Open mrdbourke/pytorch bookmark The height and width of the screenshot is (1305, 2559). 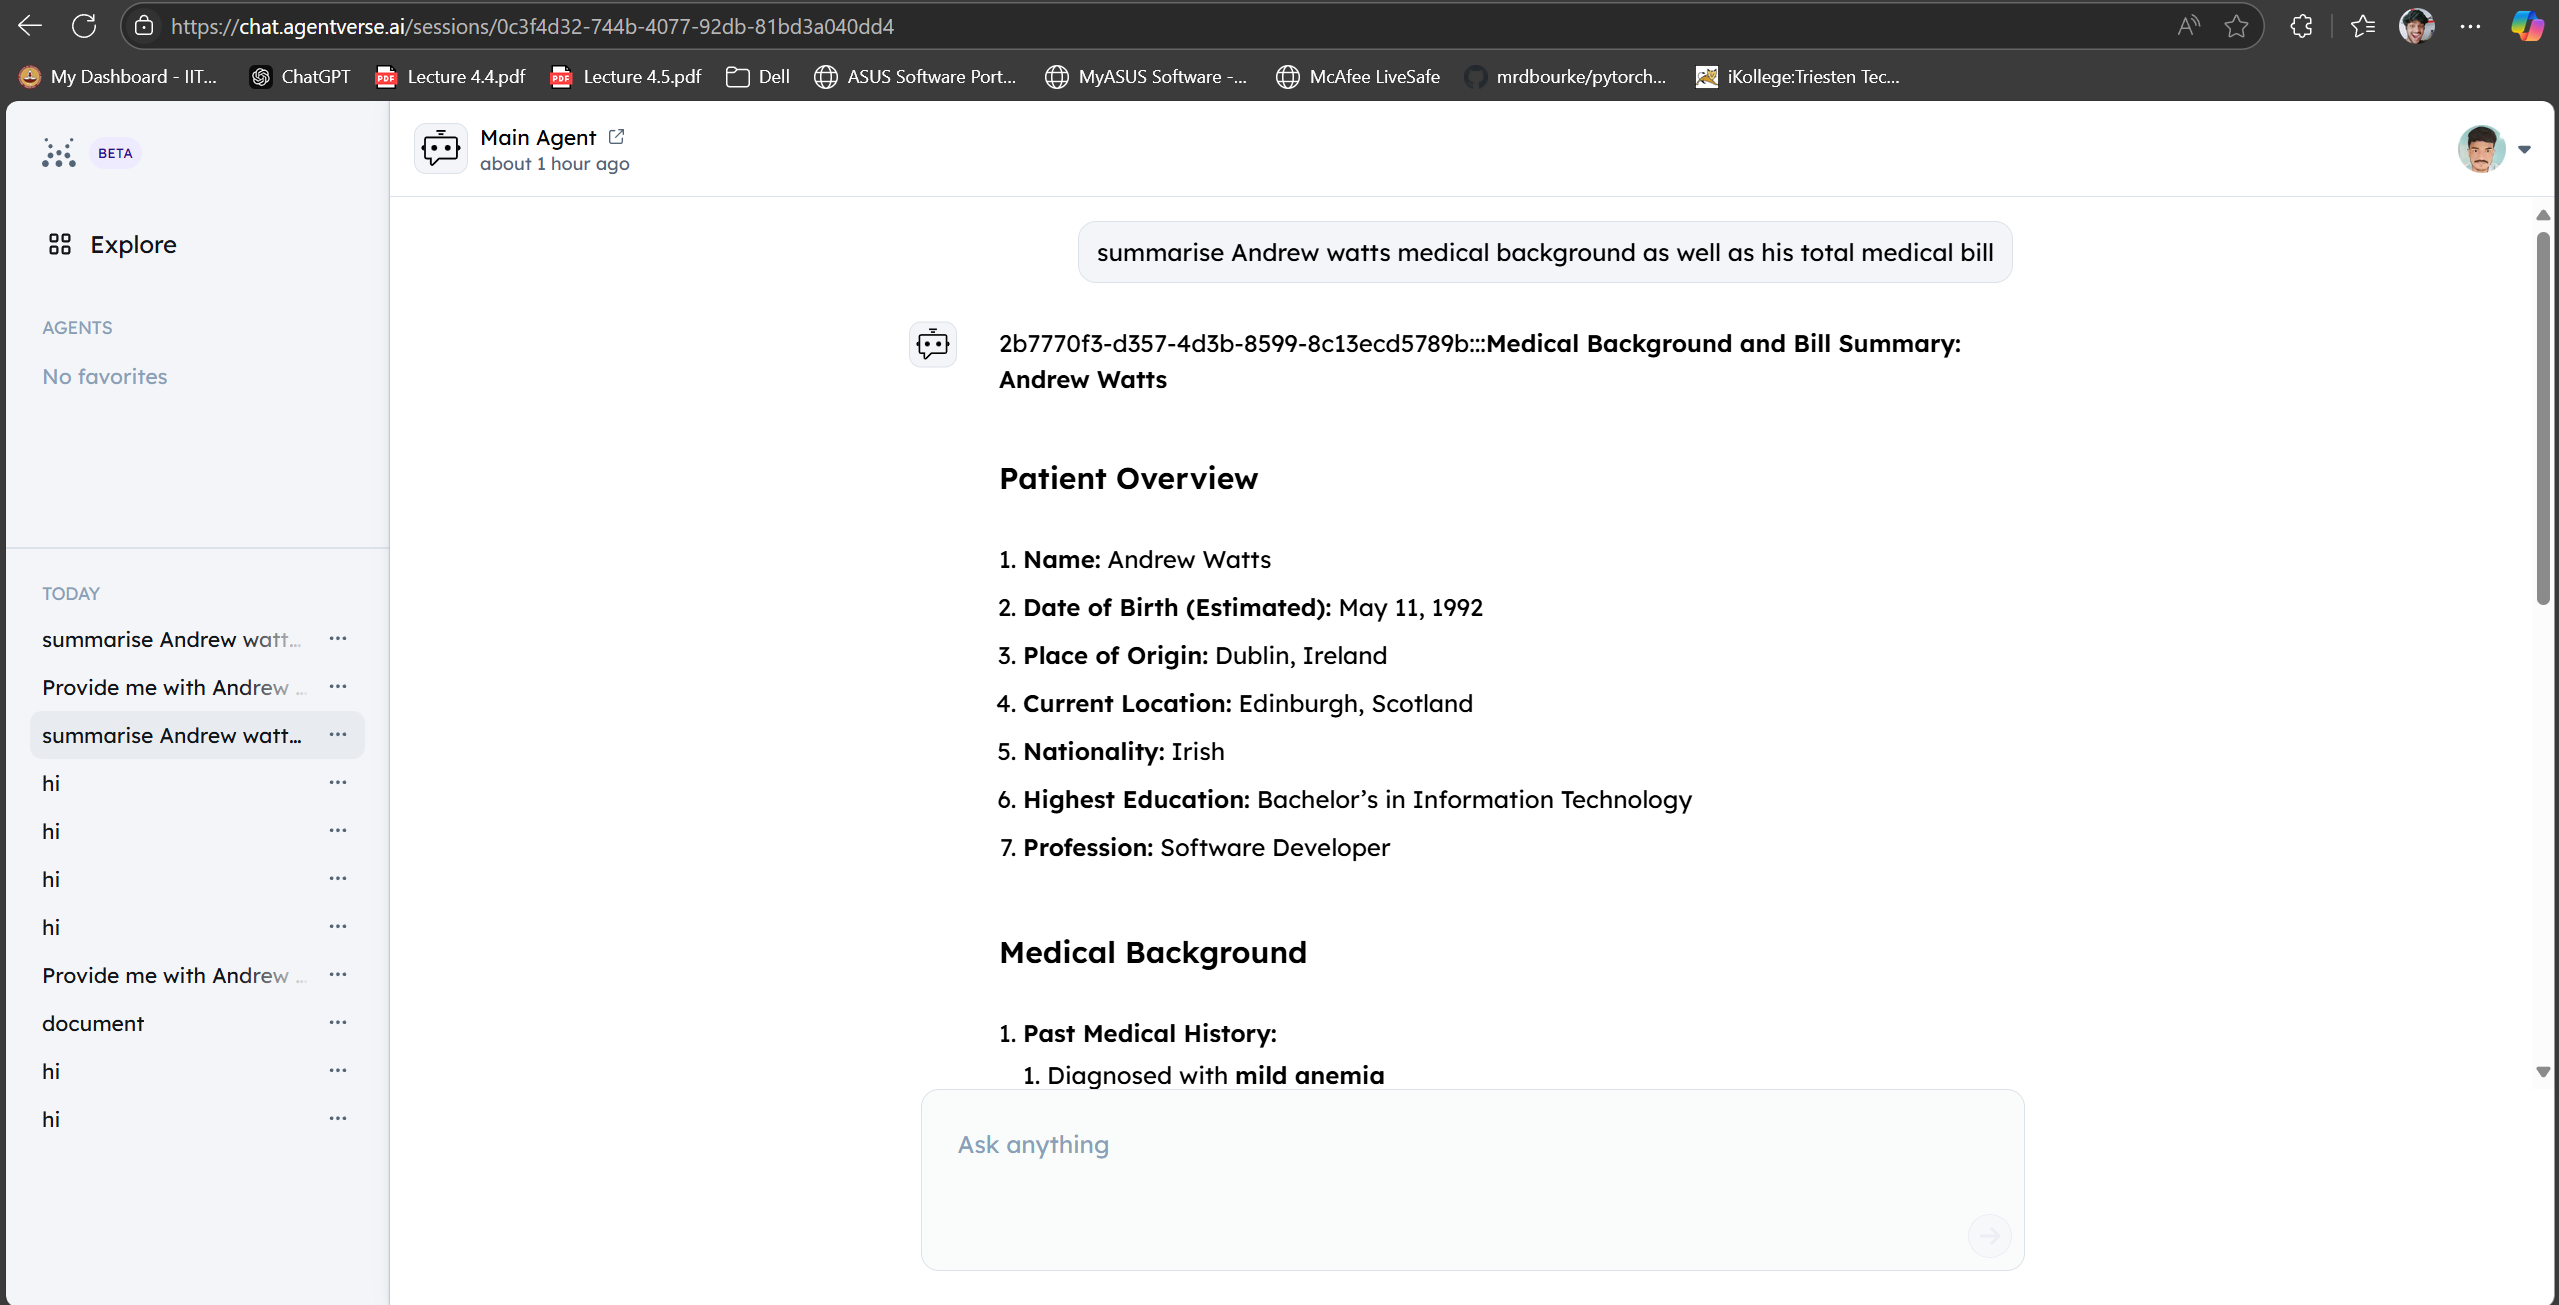point(1566,76)
